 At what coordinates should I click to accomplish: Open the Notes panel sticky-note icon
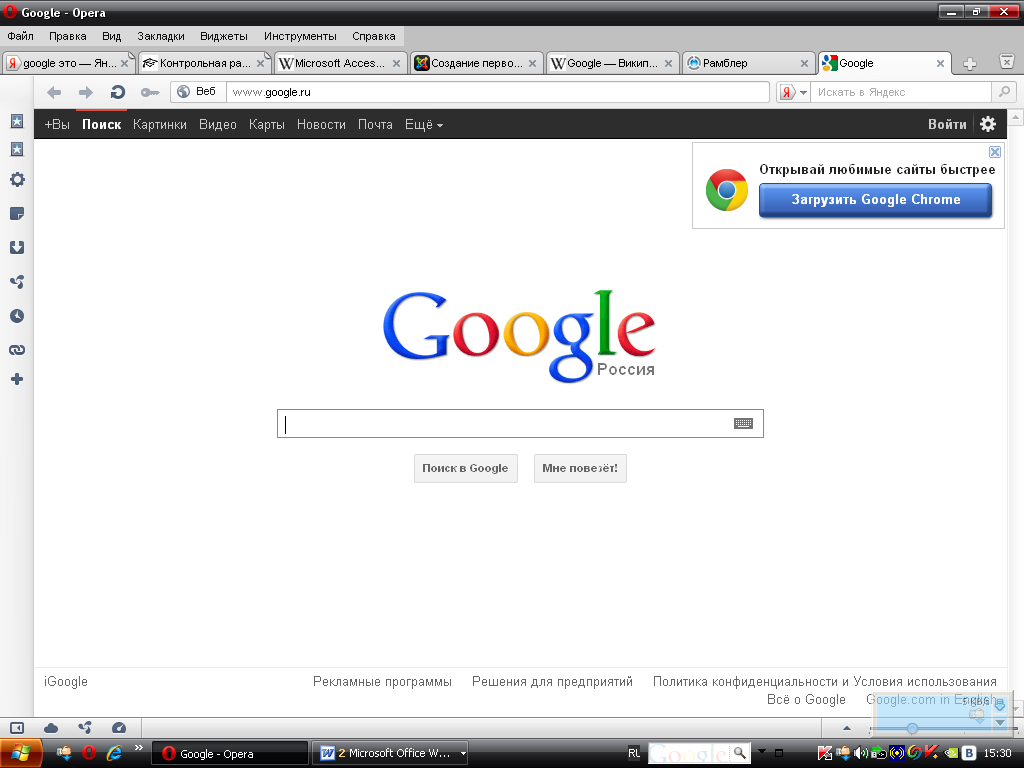click(17, 214)
